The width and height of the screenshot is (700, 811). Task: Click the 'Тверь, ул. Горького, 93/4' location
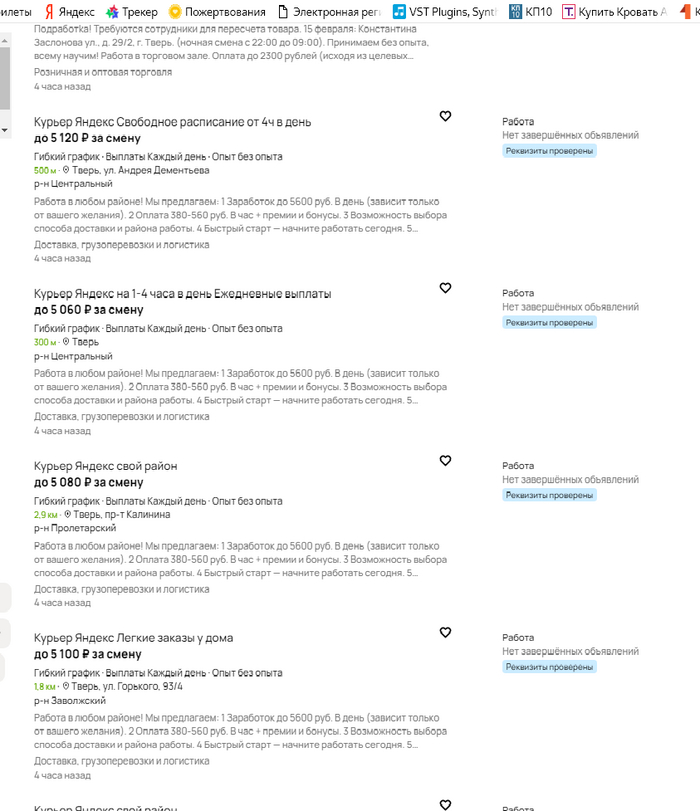[127, 687]
